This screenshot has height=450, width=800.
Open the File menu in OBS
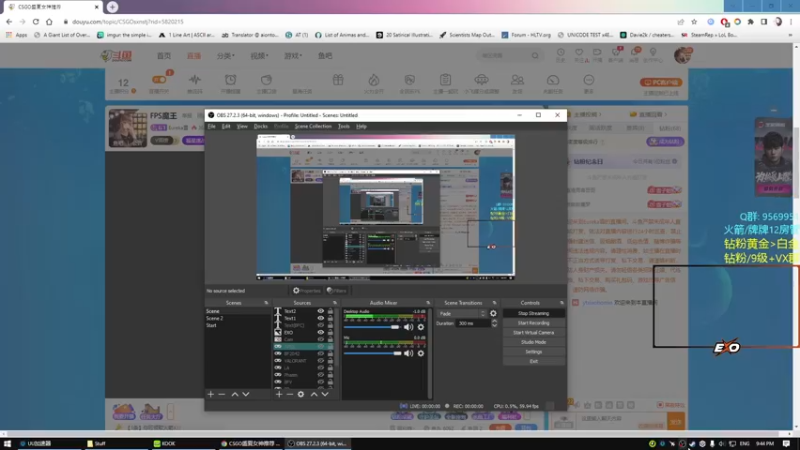tap(211, 127)
